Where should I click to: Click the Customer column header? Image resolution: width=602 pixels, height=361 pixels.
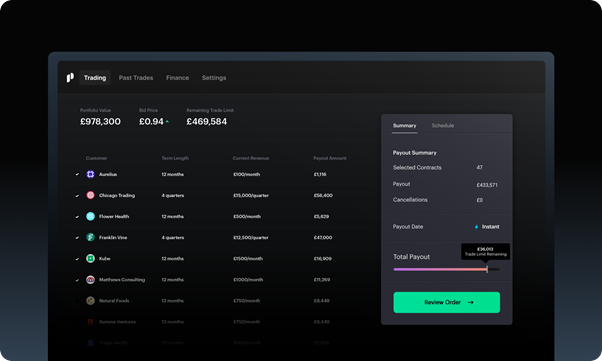coord(96,158)
